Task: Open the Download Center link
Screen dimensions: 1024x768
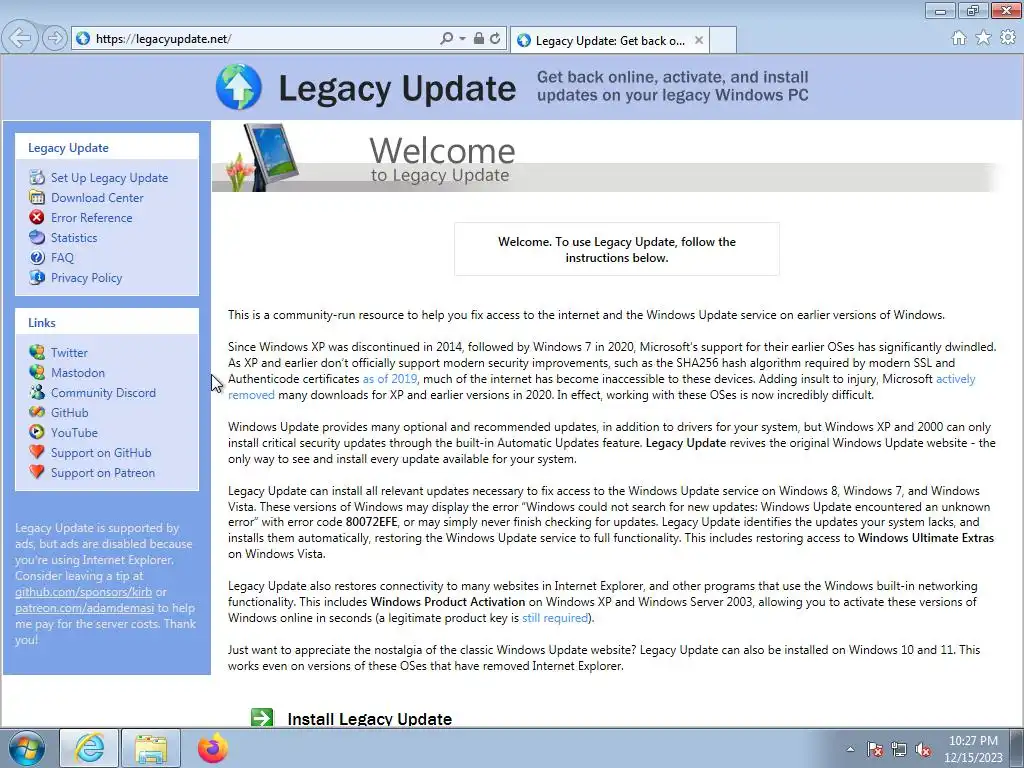Action: click(97, 198)
